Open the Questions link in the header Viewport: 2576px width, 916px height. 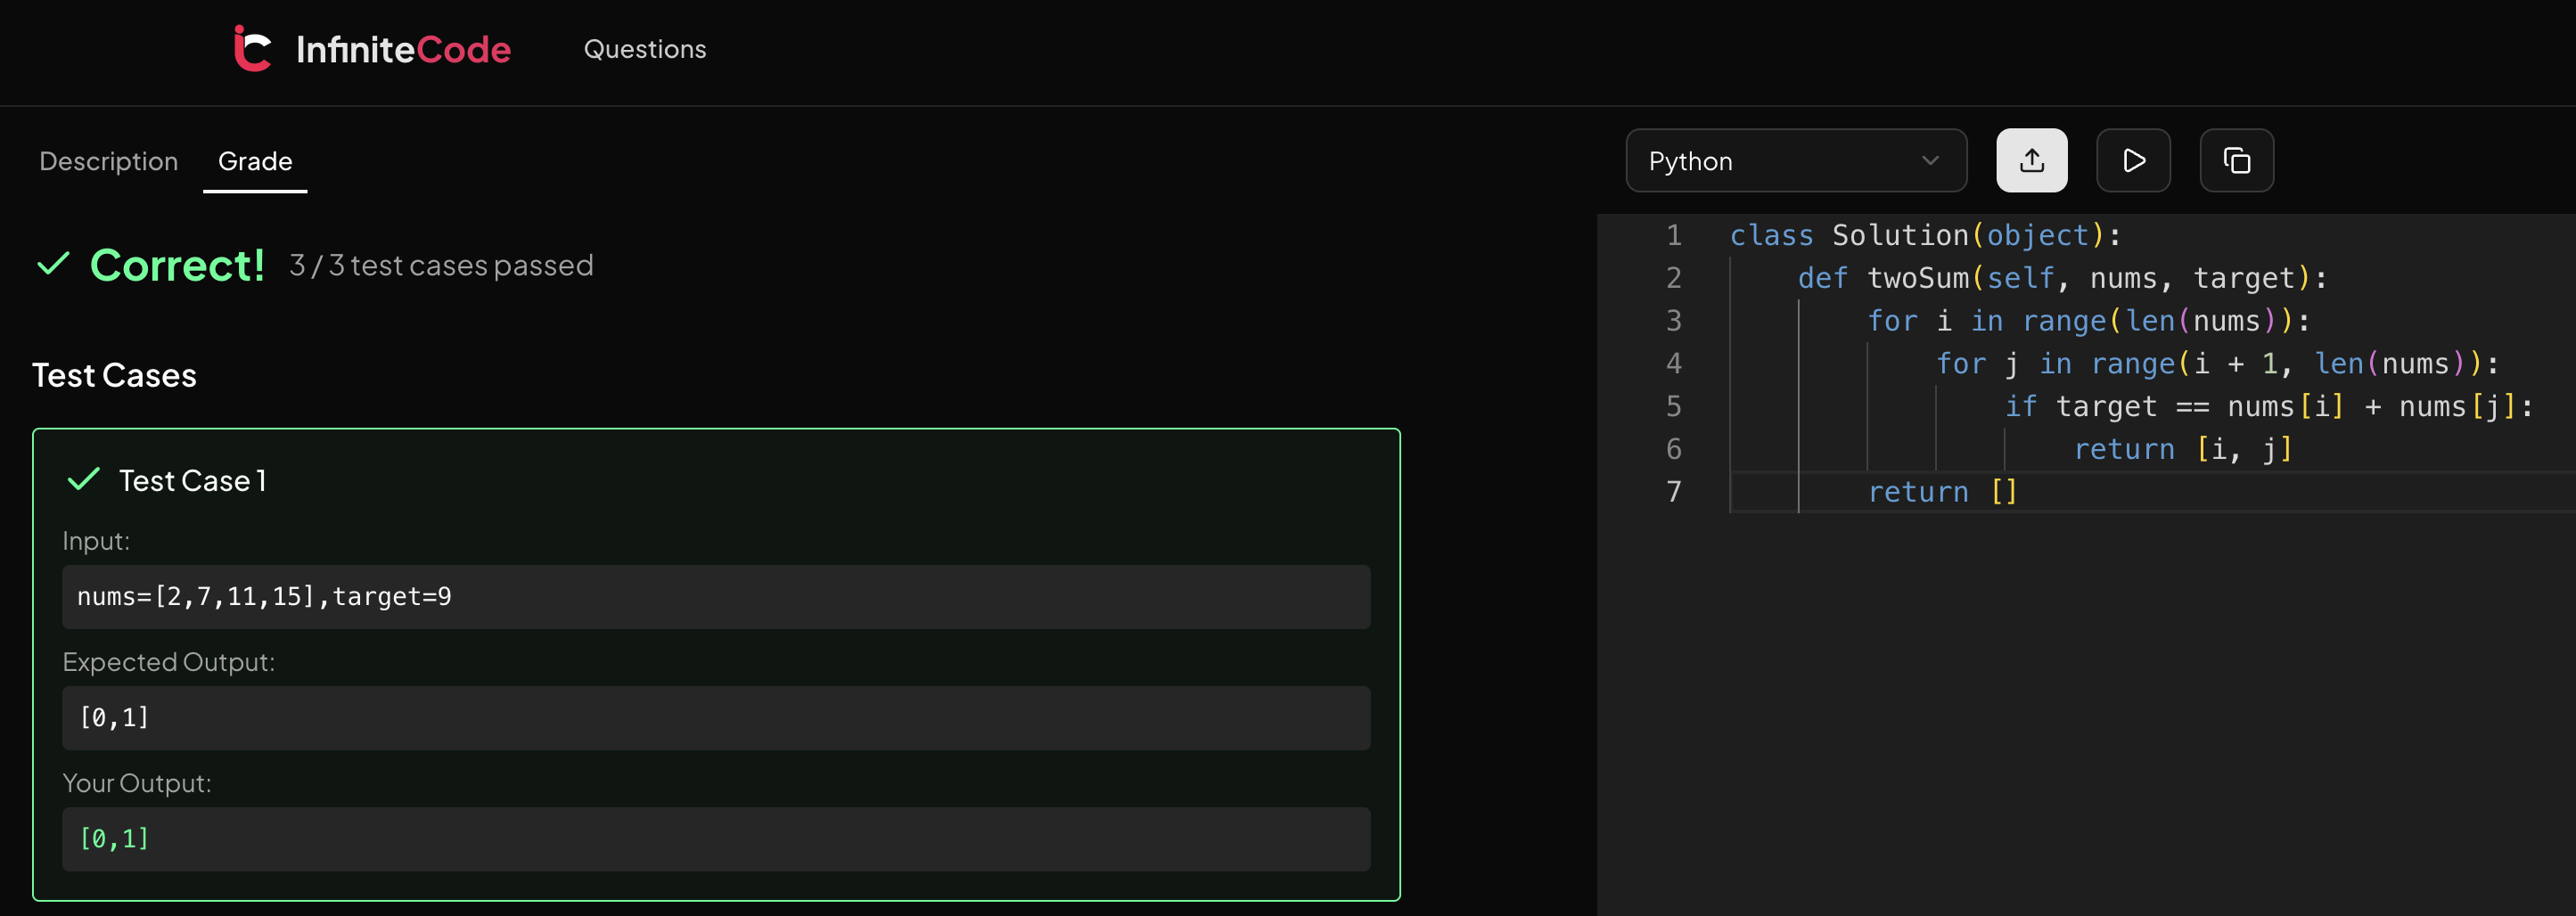644,49
